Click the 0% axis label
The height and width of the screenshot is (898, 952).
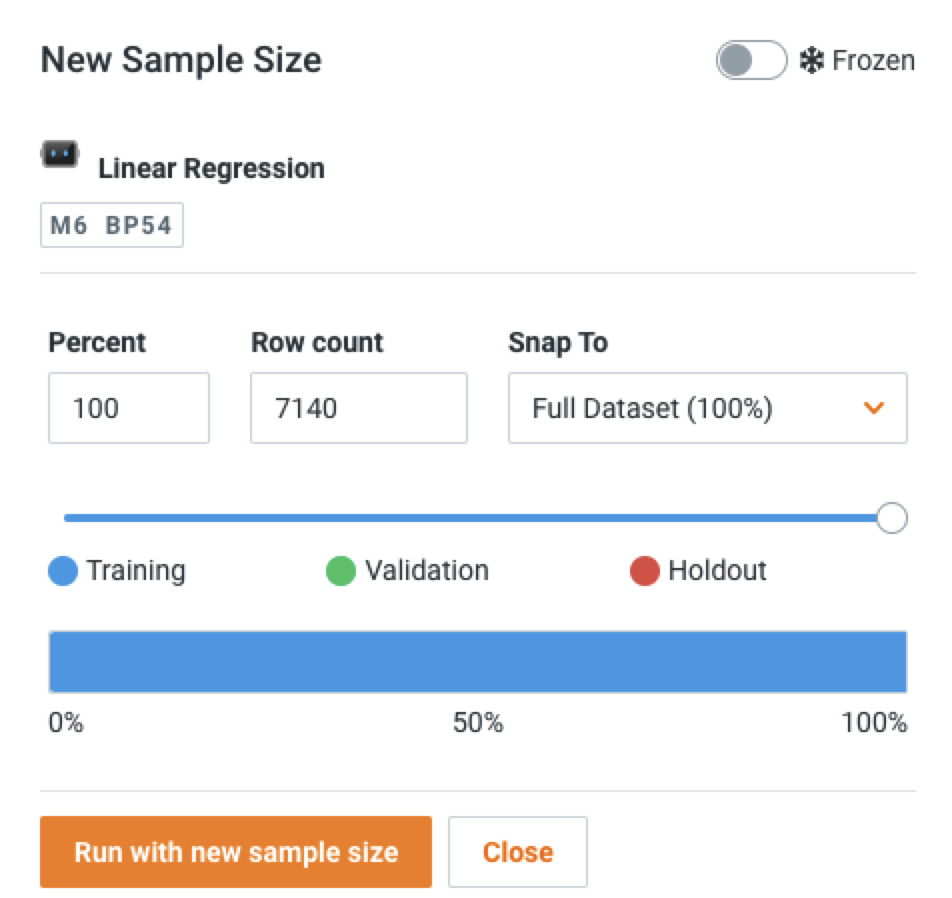66,723
